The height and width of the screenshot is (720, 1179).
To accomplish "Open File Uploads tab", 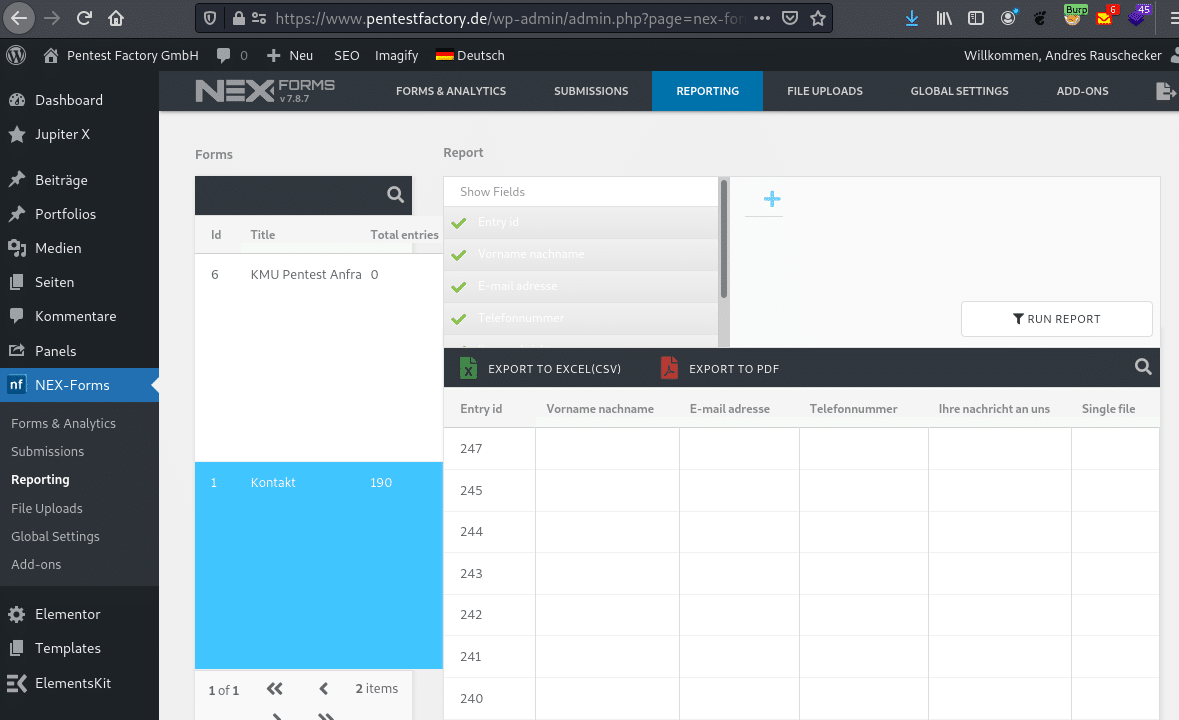I will (825, 91).
